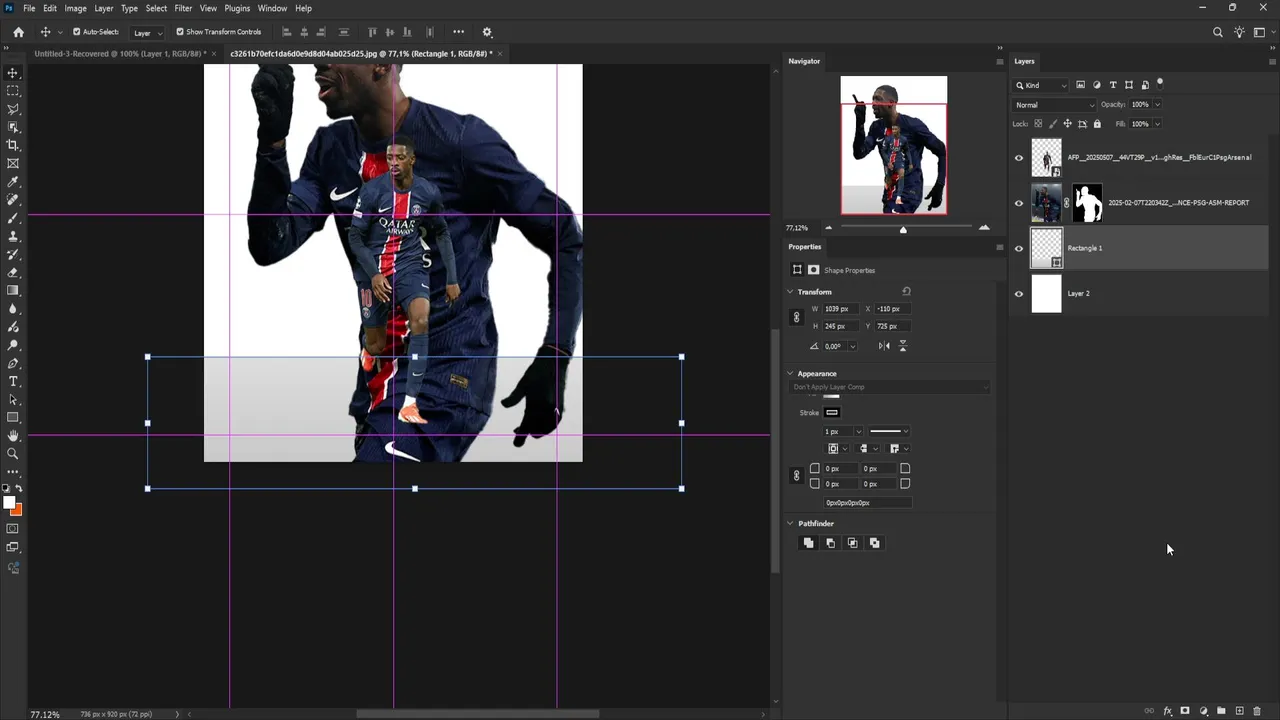This screenshot has height=720, width=1280.
Task: Select the Rectangular Marquee tool
Action: (13, 91)
